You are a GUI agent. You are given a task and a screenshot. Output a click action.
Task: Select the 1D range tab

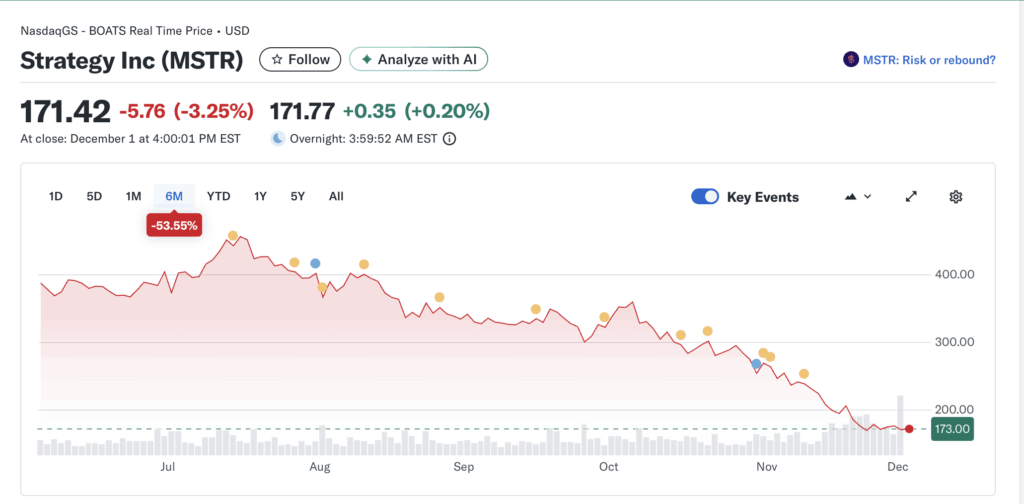(56, 196)
